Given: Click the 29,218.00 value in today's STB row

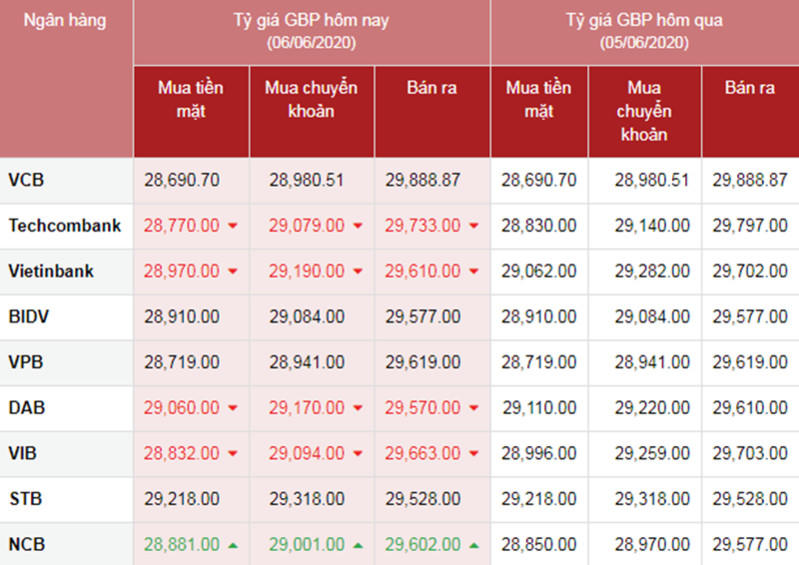Looking at the screenshot, I should (182, 499).
